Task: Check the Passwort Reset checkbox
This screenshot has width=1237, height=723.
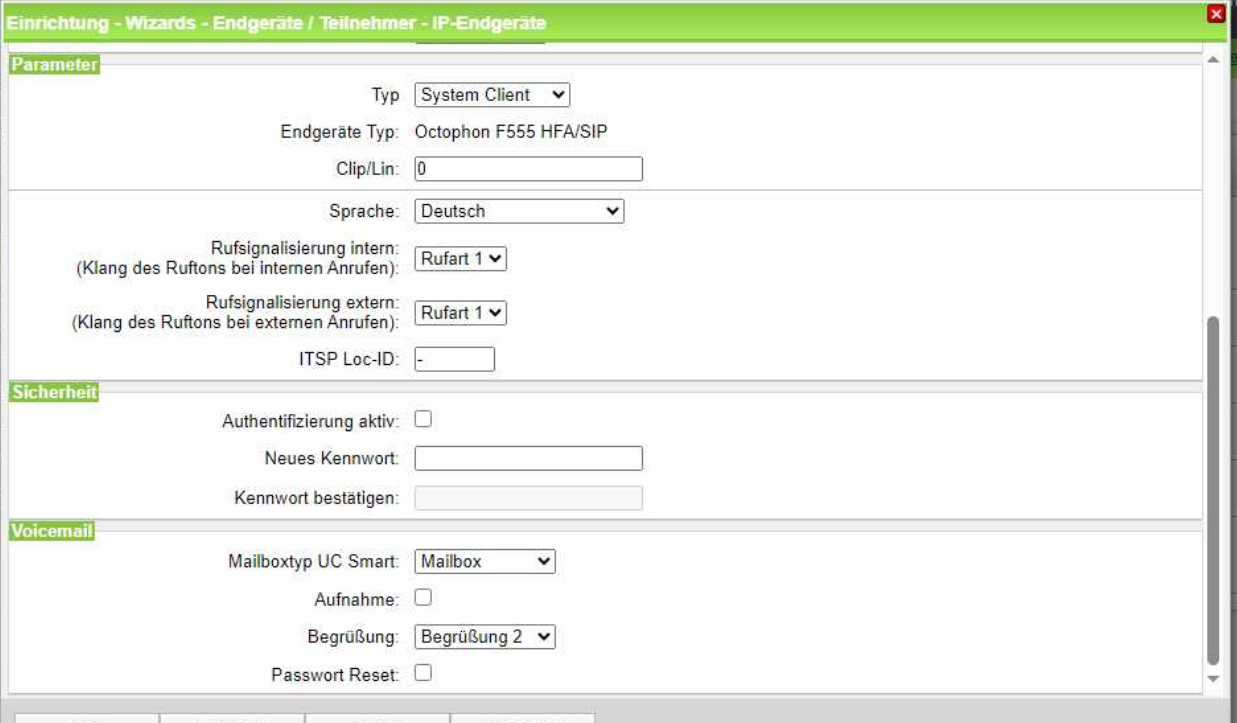Action: (x=423, y=673)
